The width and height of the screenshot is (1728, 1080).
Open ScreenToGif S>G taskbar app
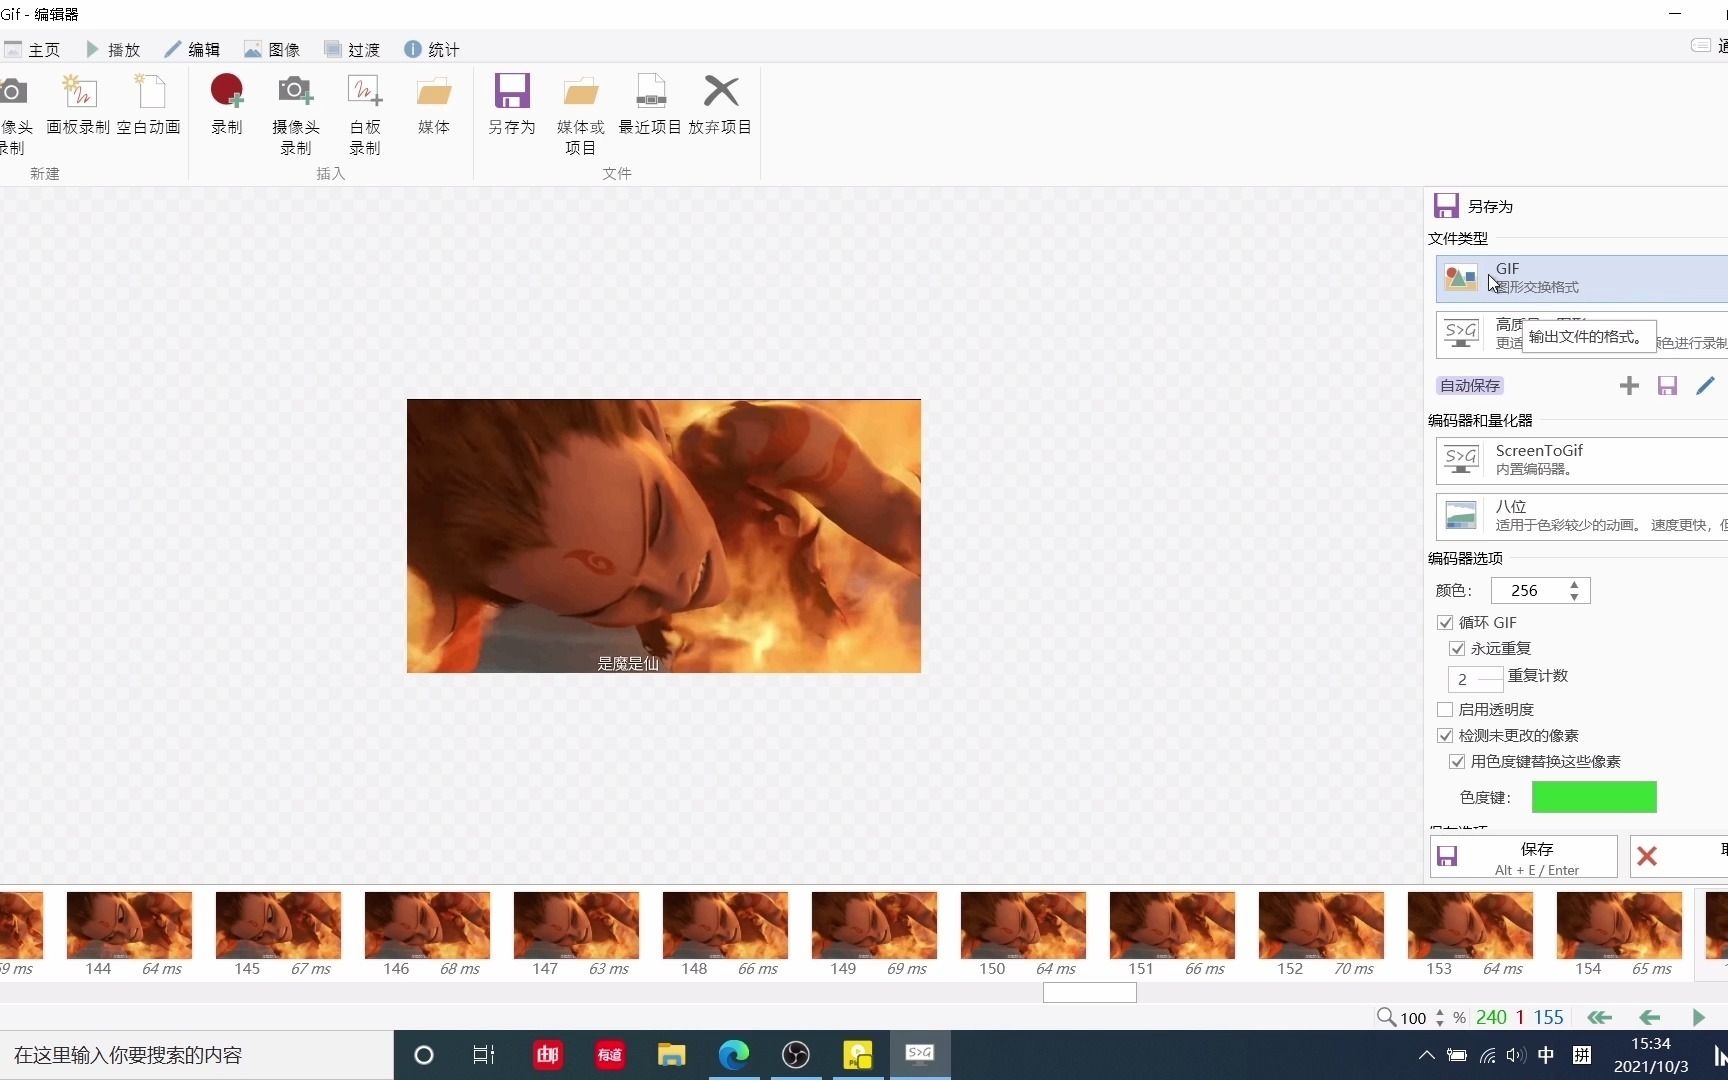pos(920,1055)
